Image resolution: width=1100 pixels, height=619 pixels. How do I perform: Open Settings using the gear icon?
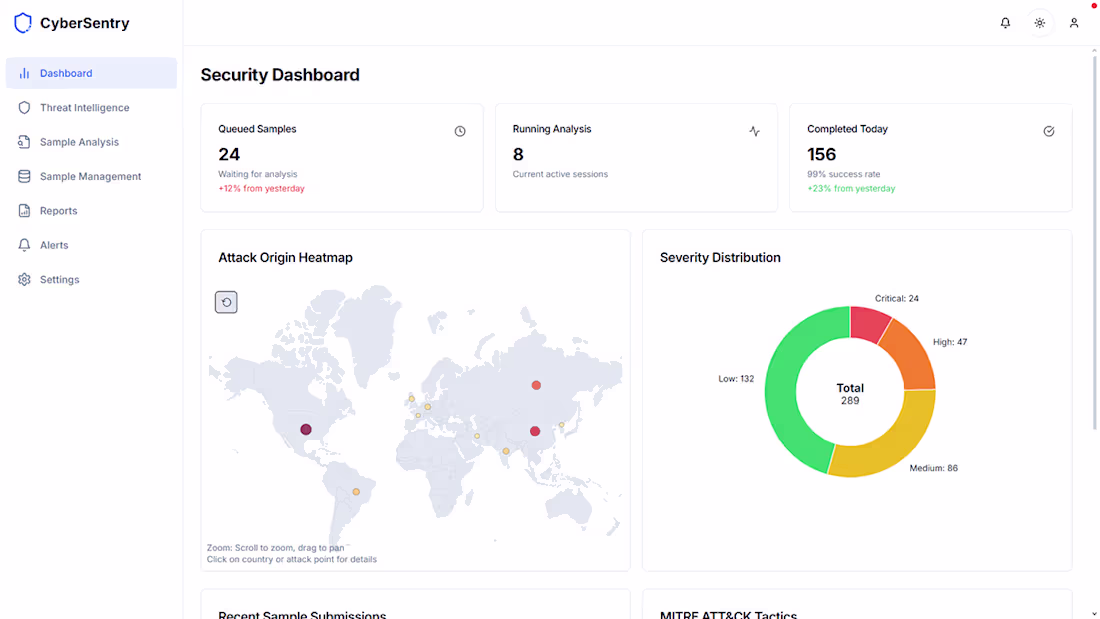(23, 279)
